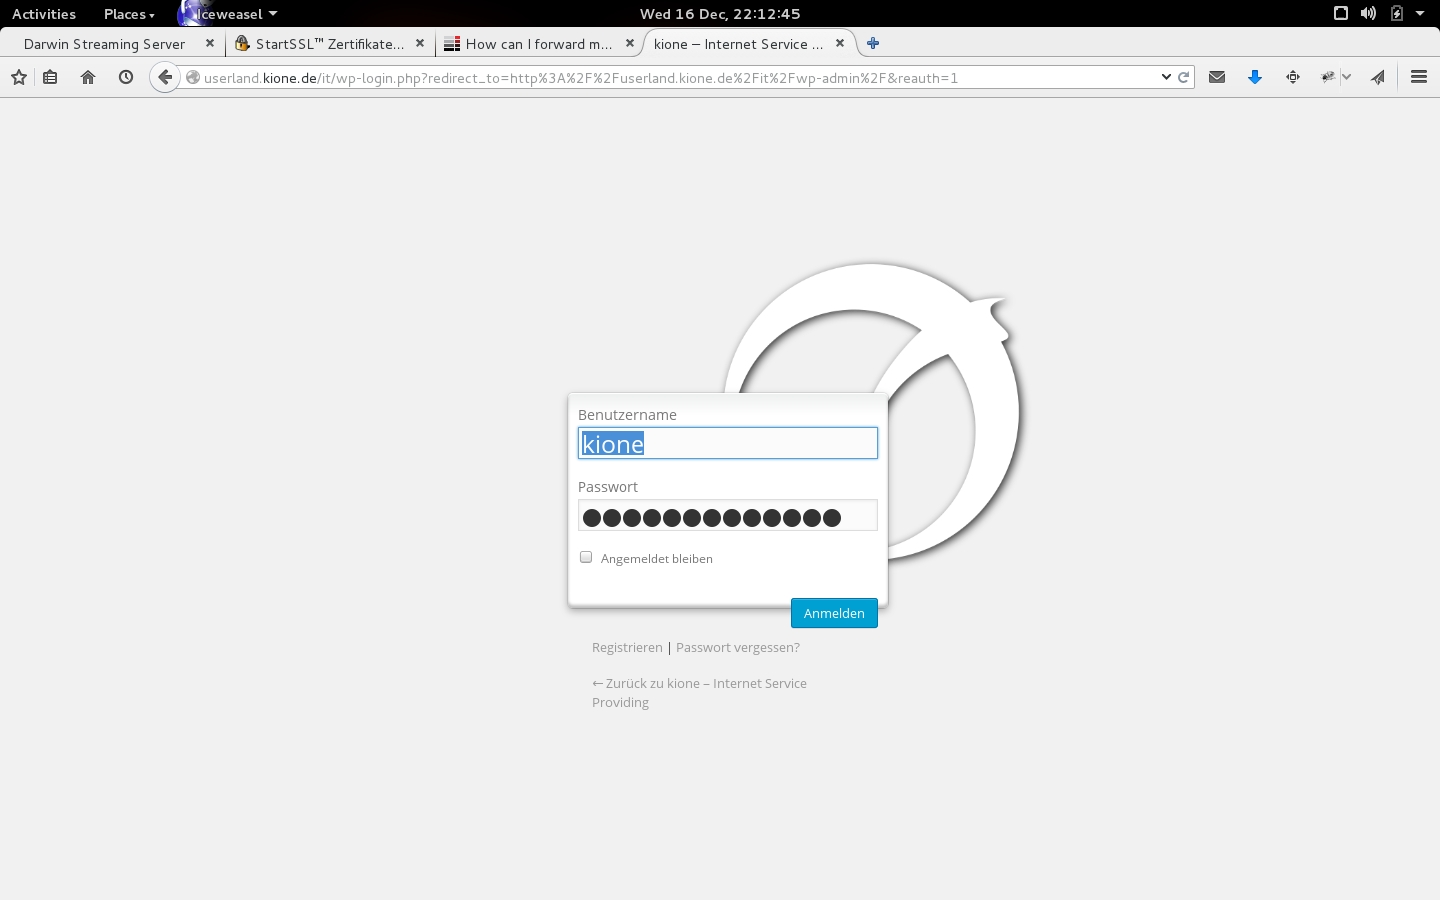Open the bookmarks list icon

point(50,77)
